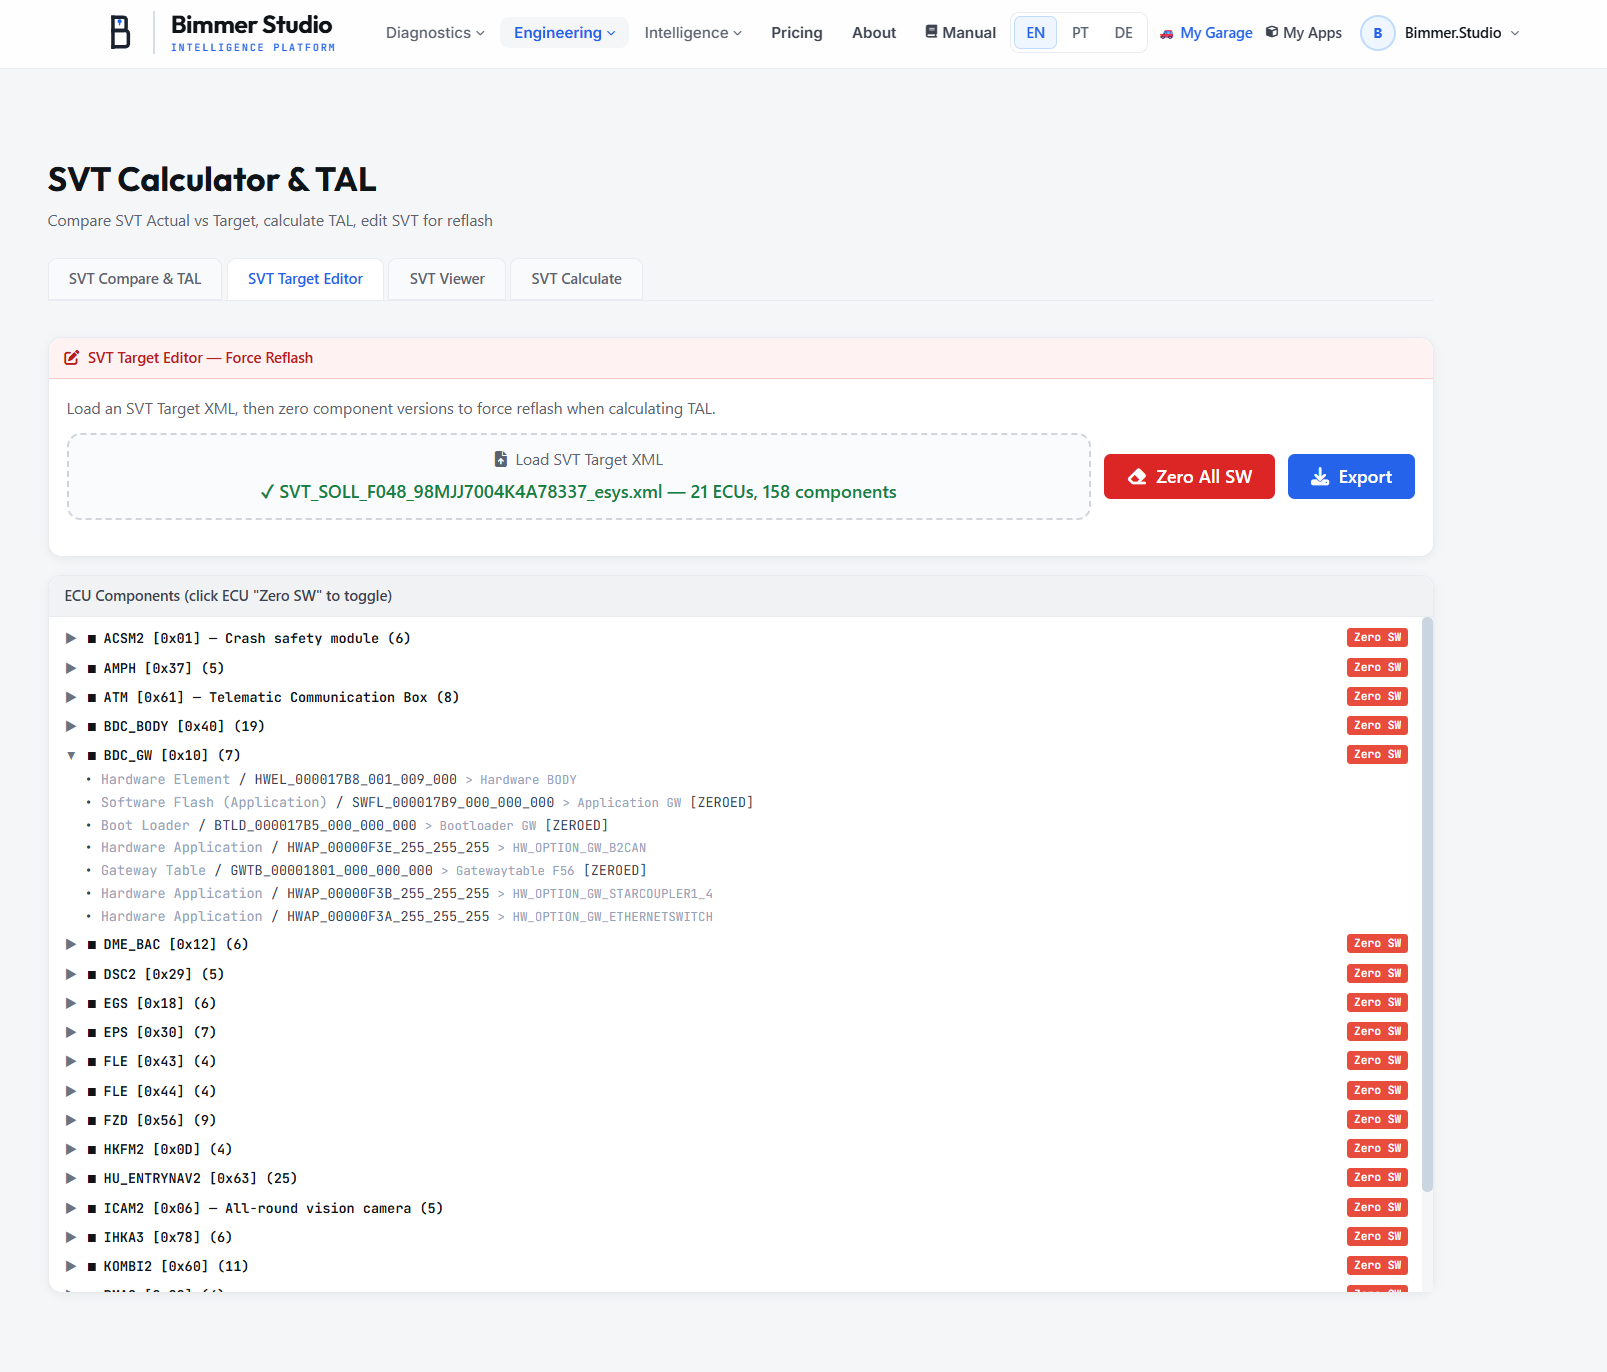Click the My Apps cube icon
Image resolution: width=1607 pixels, height=1372 pixels.
click(1272, 32)
